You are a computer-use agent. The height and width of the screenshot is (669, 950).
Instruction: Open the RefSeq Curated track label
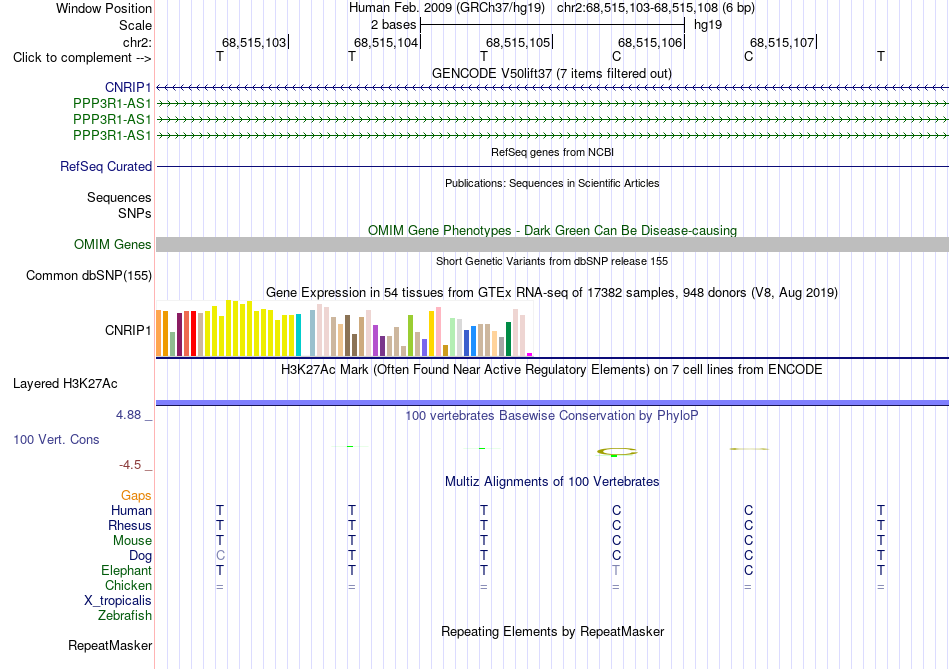[105, 167]
